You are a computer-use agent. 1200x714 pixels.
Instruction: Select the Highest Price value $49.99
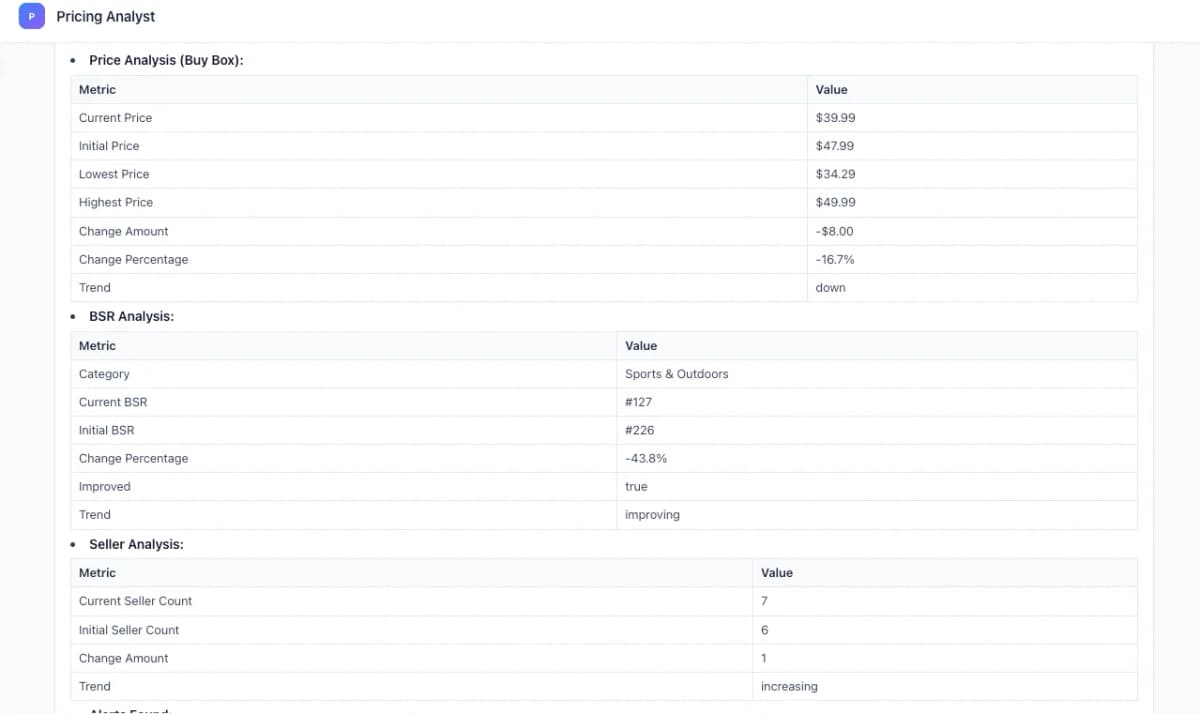coord(835,202)
